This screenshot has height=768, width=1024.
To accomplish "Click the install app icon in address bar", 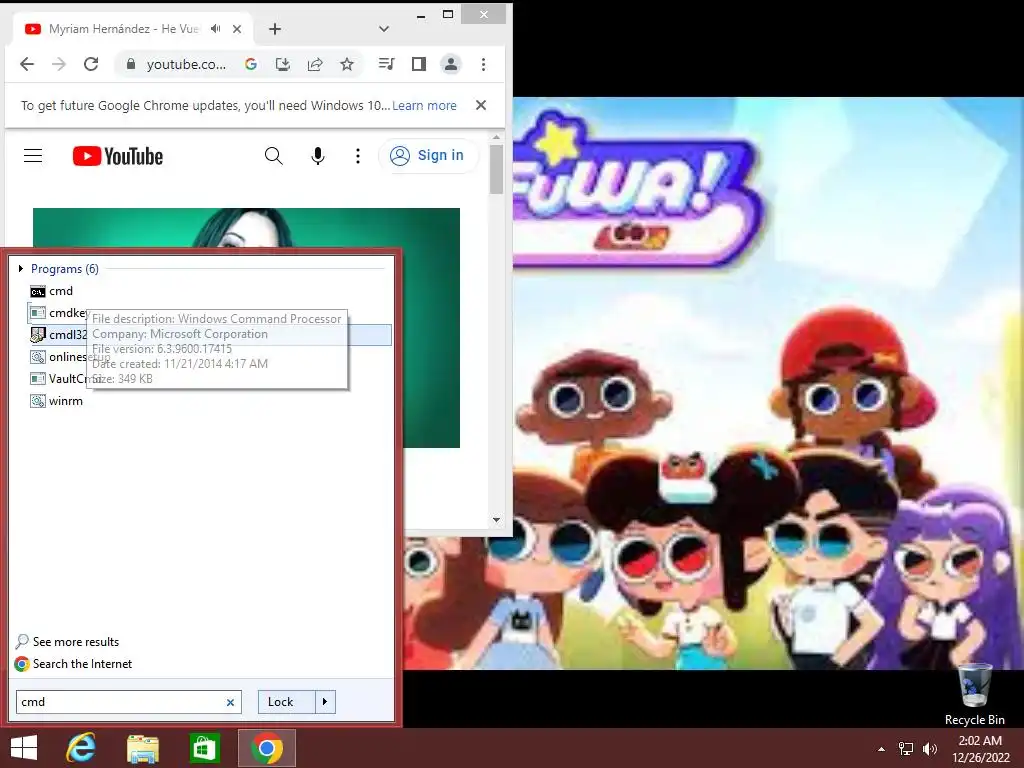I will click(x=283, y=64).
